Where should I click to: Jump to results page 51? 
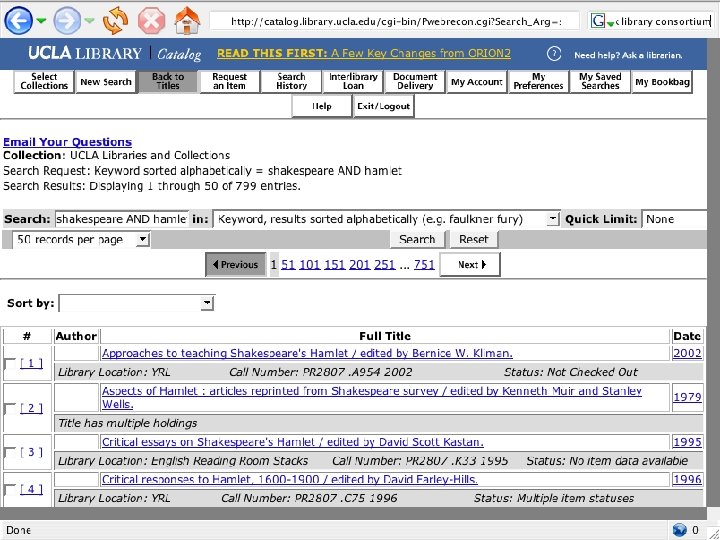[x=288, y=264]
